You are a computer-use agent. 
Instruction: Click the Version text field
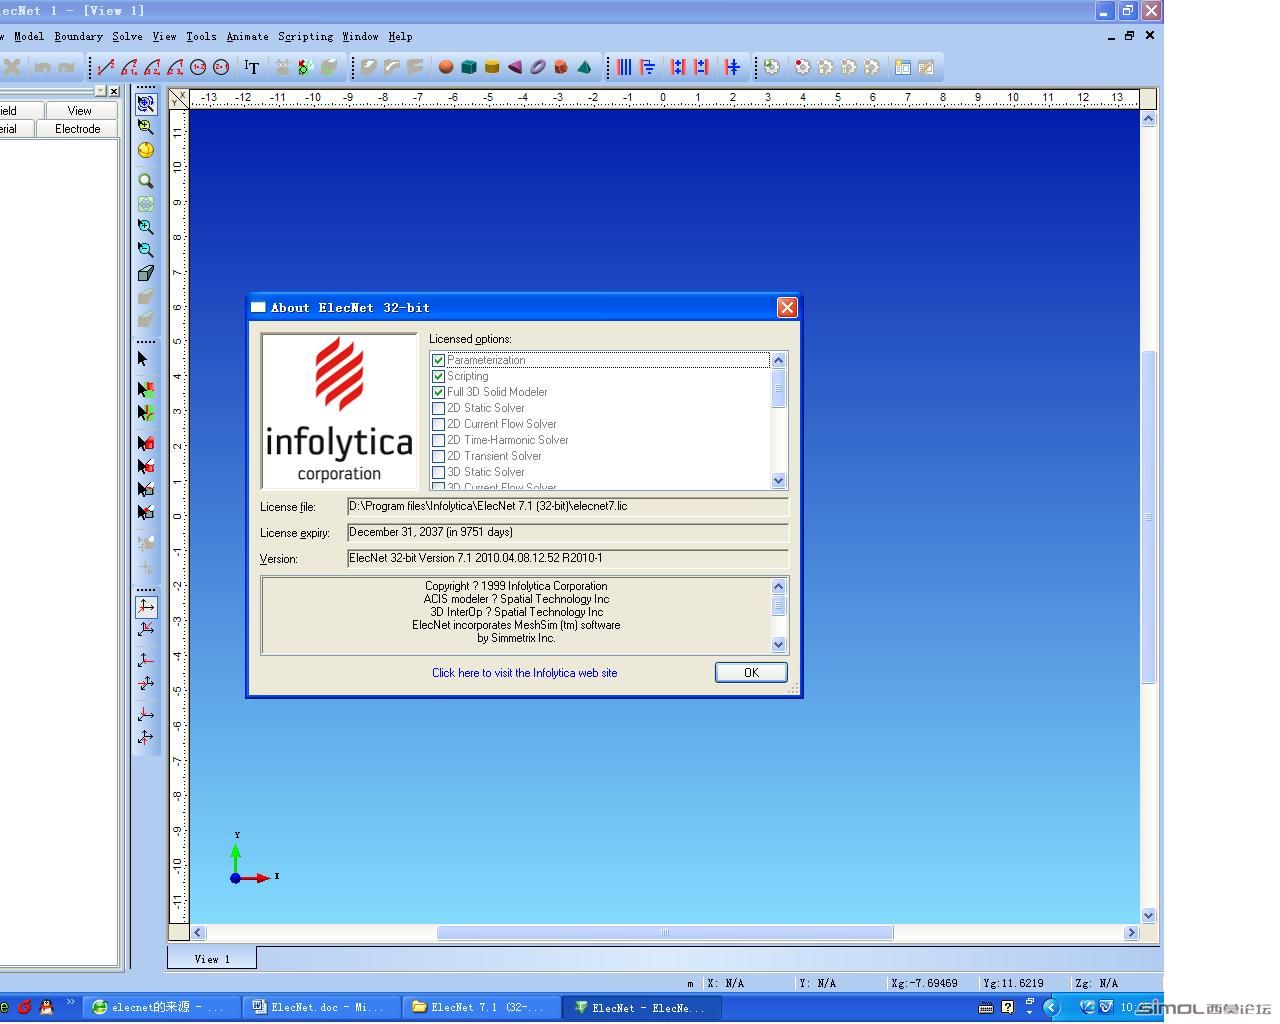567,559
